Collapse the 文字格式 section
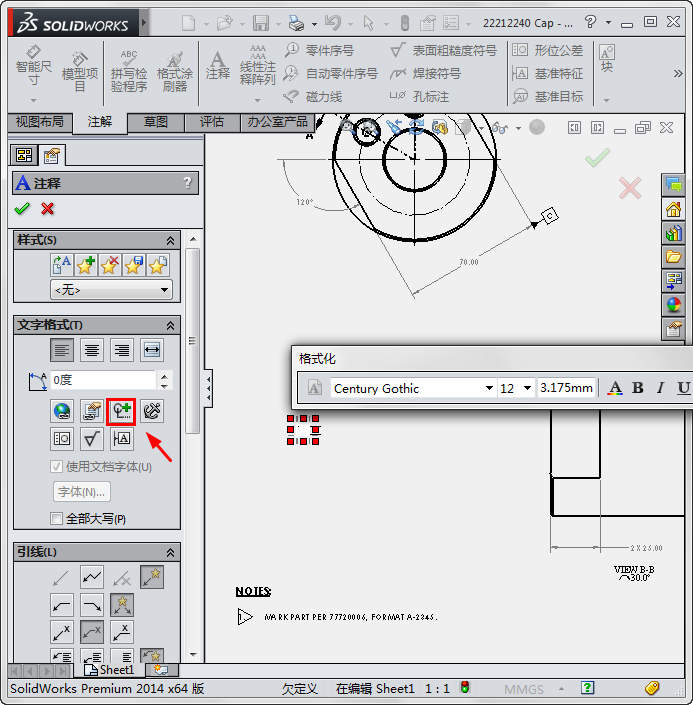This screenshot has width=693, height=705. [170, 325]
